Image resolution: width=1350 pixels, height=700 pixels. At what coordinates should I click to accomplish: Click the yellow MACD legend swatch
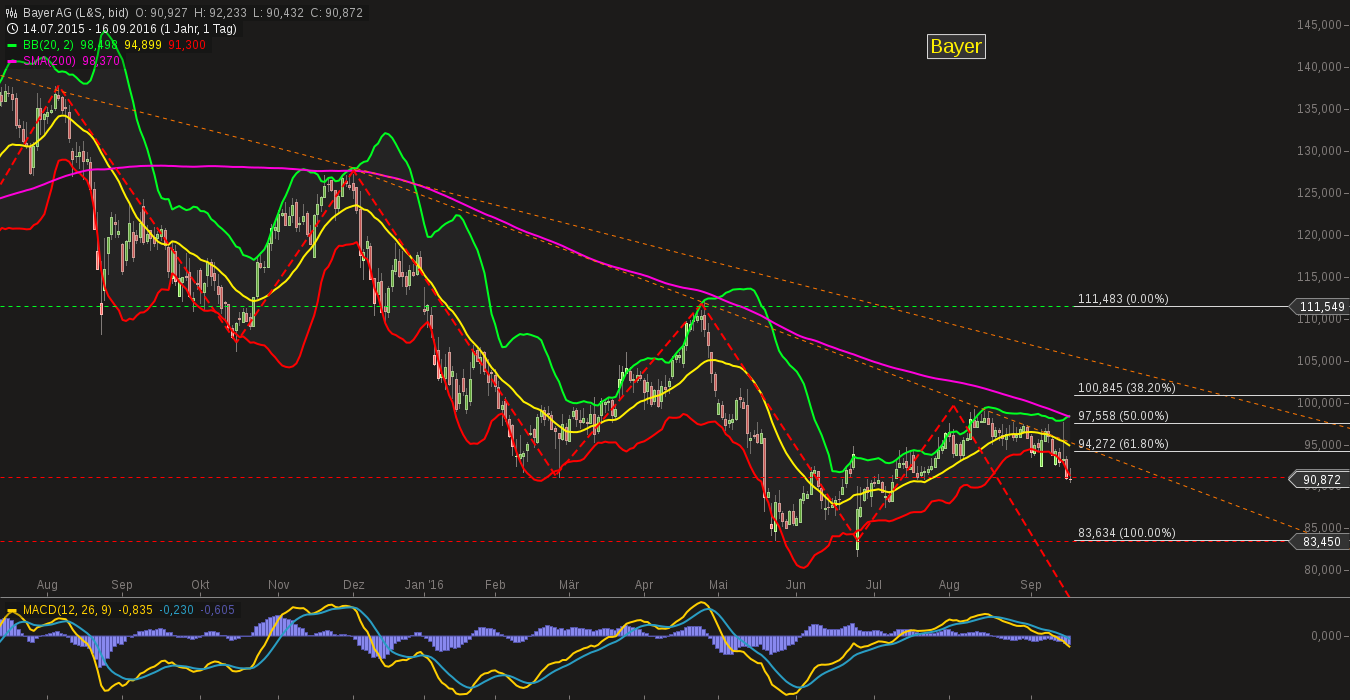pyautogui.click(x=12, y=610)
